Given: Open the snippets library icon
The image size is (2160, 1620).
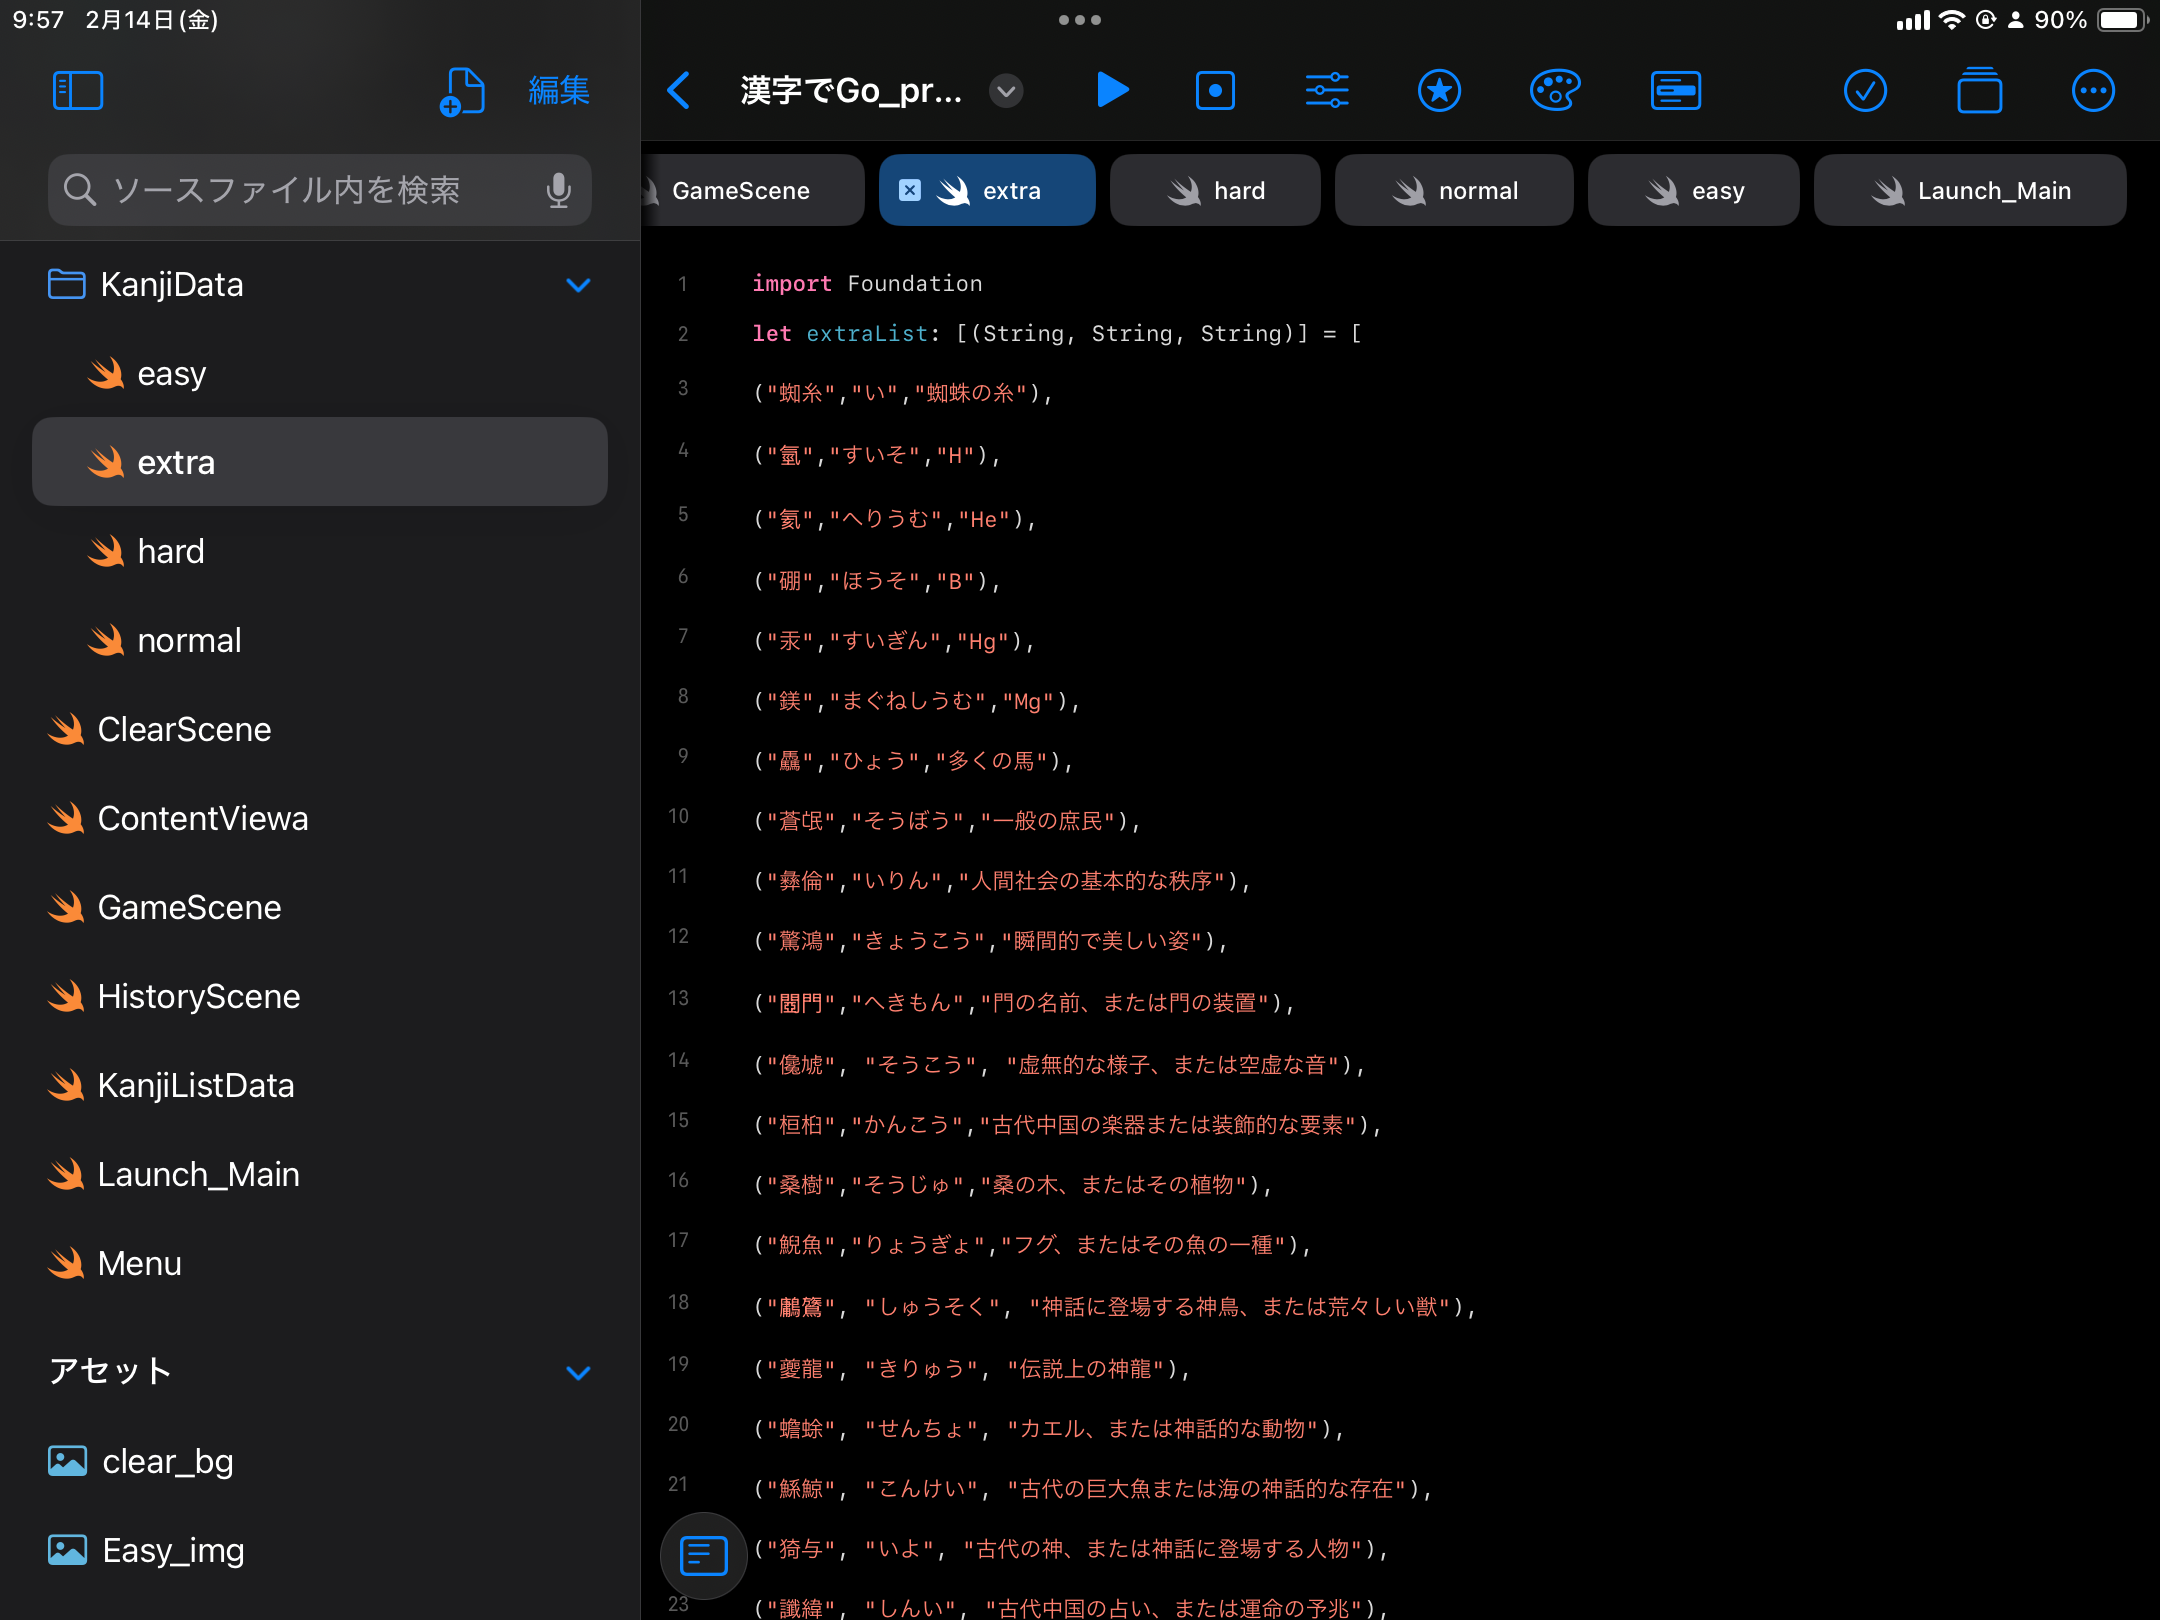Looking at the screenshot, I should (x=1675, y=90).
